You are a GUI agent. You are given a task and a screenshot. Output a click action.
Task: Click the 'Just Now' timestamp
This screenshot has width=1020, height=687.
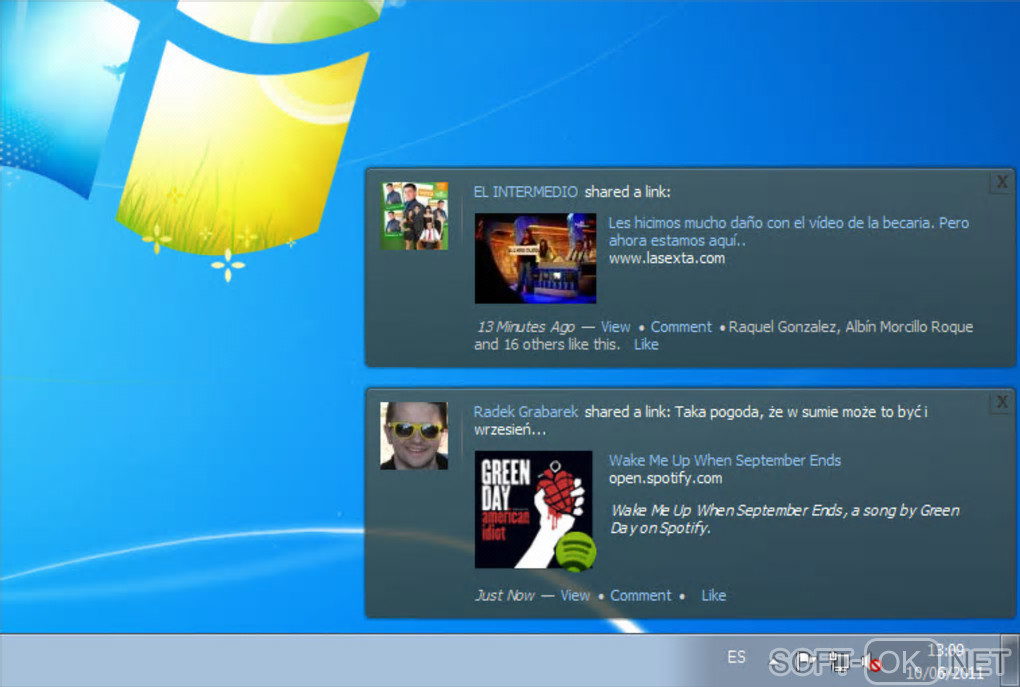pos(505,595)
